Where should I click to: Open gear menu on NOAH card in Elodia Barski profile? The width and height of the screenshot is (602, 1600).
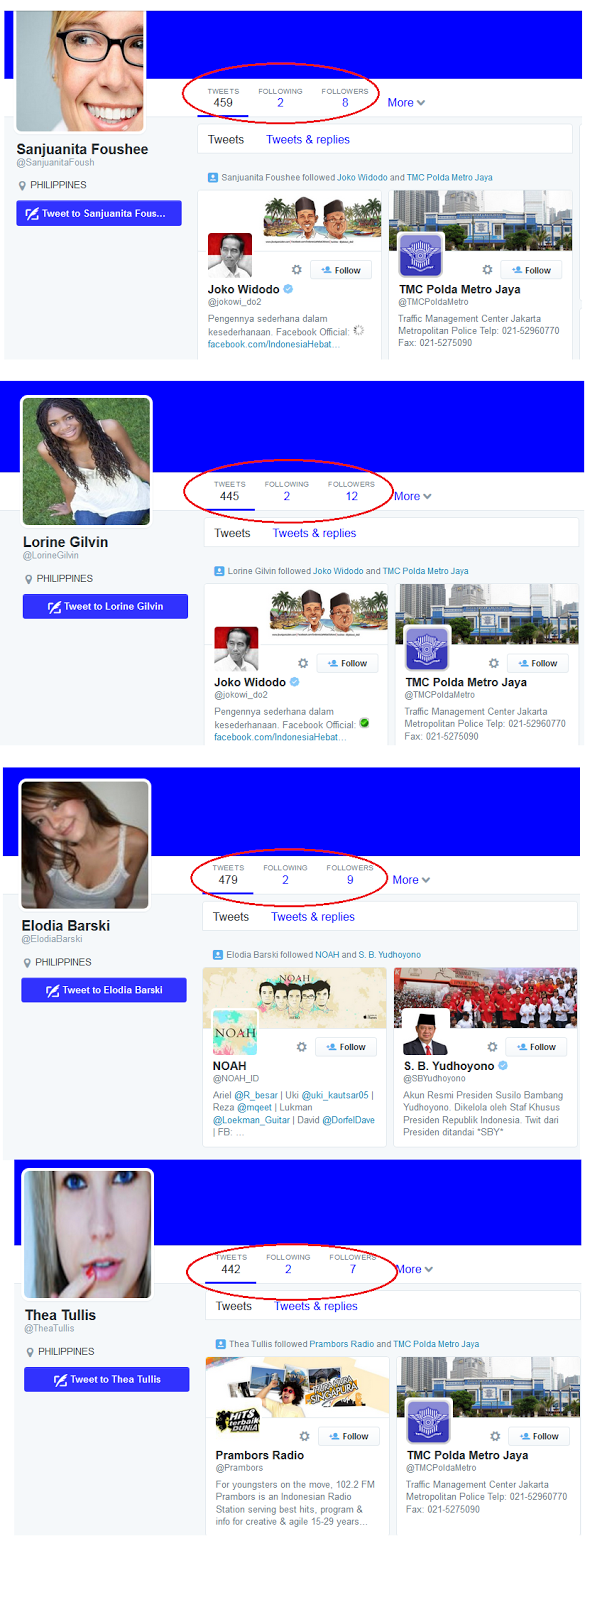coord(301,1047)
